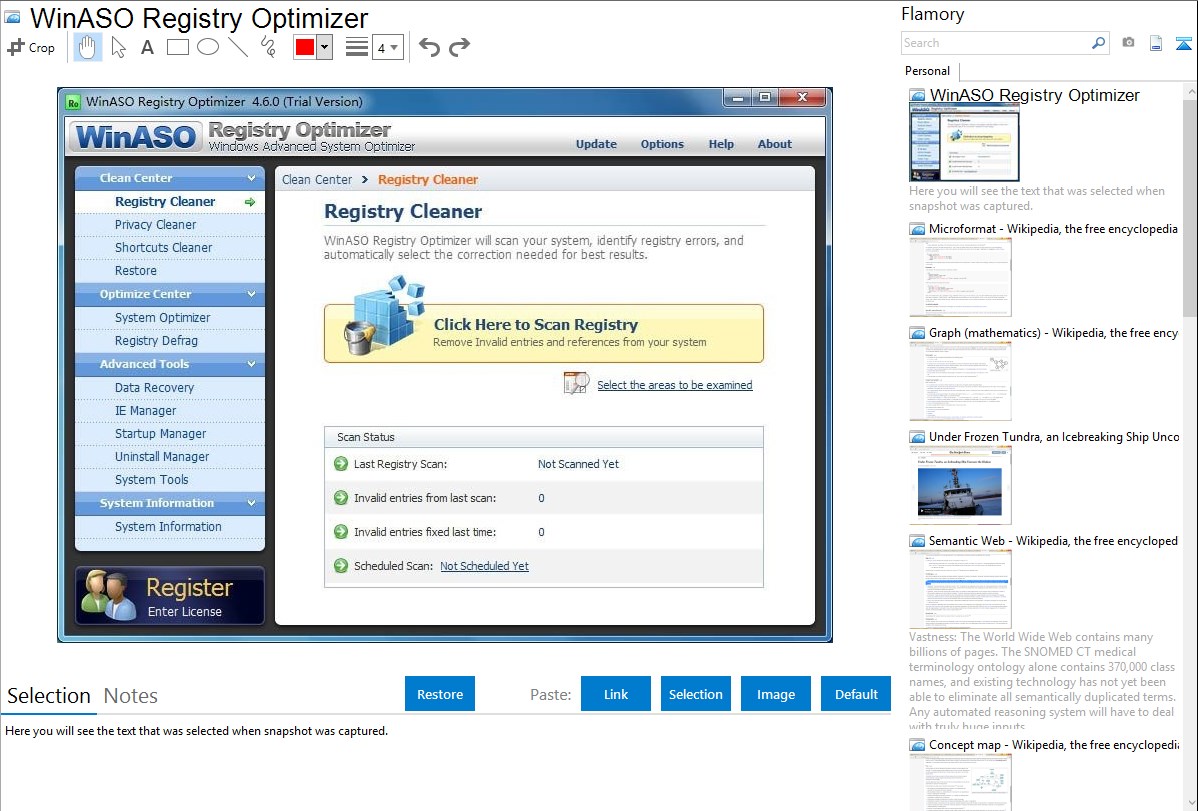The image size is (1198, 811).
Task: Paste as Image
Action: (x=775, y=694)
